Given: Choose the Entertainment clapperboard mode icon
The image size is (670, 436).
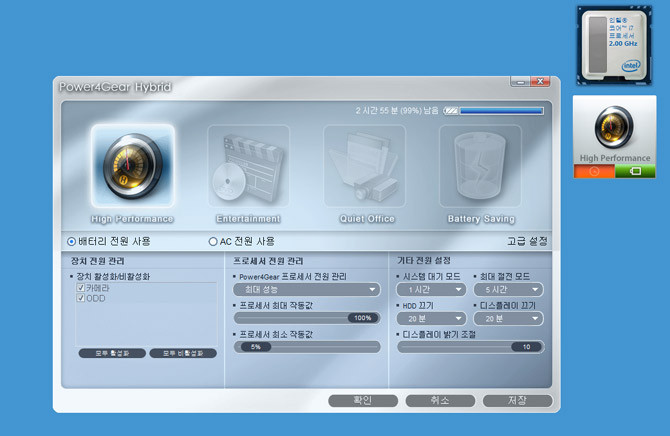Looking at the screenshot, I should (248, 166).
